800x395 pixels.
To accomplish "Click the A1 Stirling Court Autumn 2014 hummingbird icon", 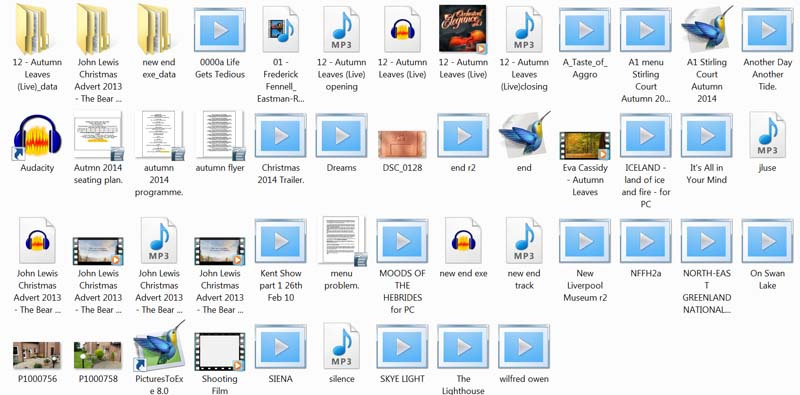I will tap(707, 28).
